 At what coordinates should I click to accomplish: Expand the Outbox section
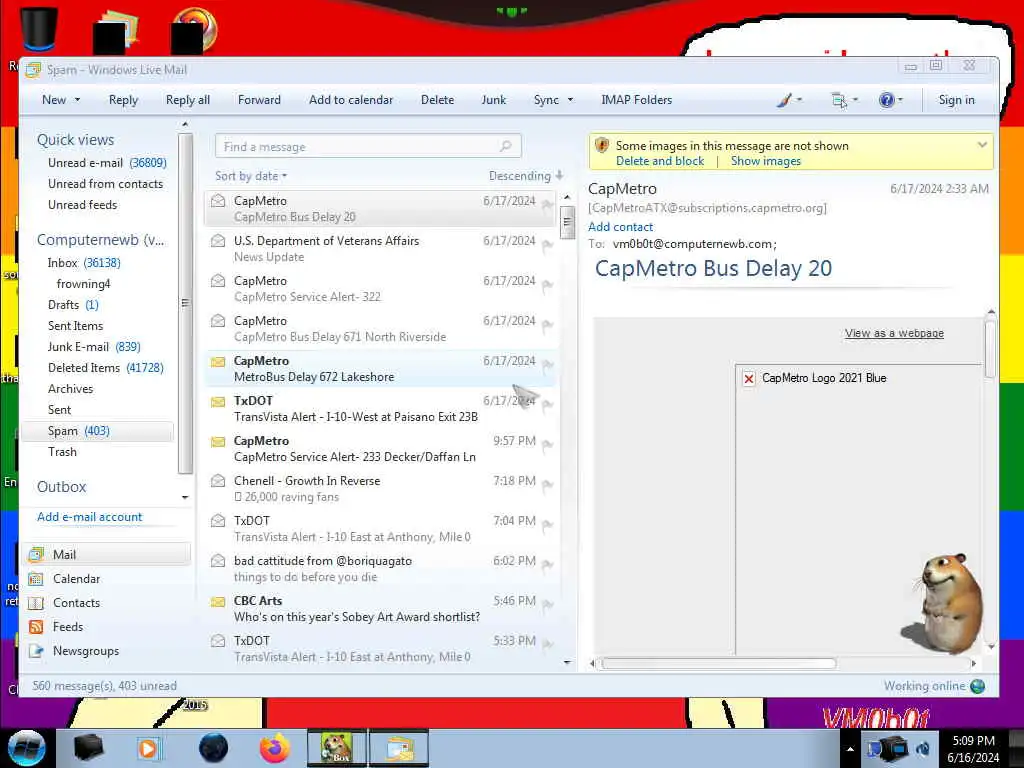click(x=61, y=487)
